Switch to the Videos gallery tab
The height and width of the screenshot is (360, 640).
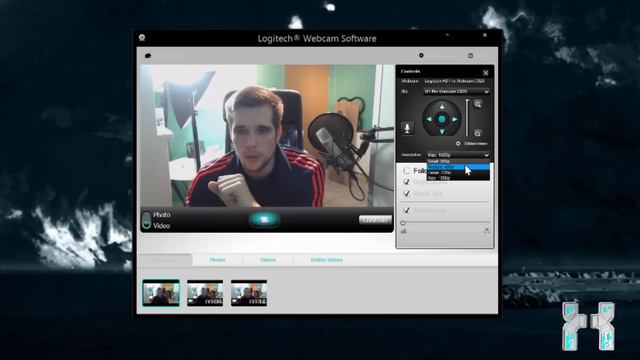tap(268, 260)
